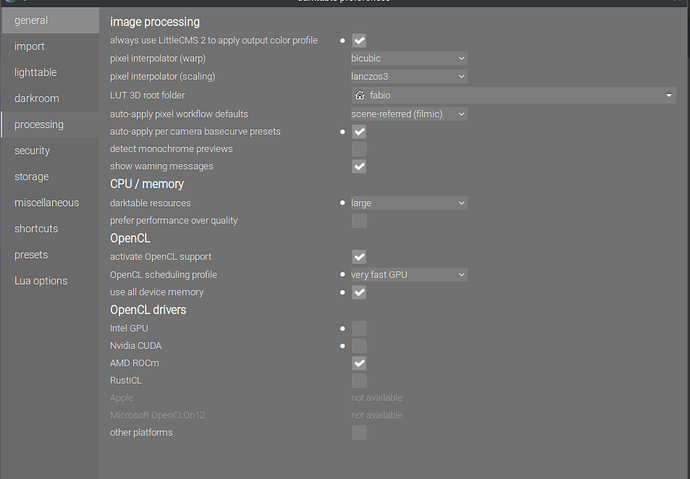Change the OpenCL scheduling profile dropdown
The width and height of the screenshot is (690, 479).
point(408,275)
